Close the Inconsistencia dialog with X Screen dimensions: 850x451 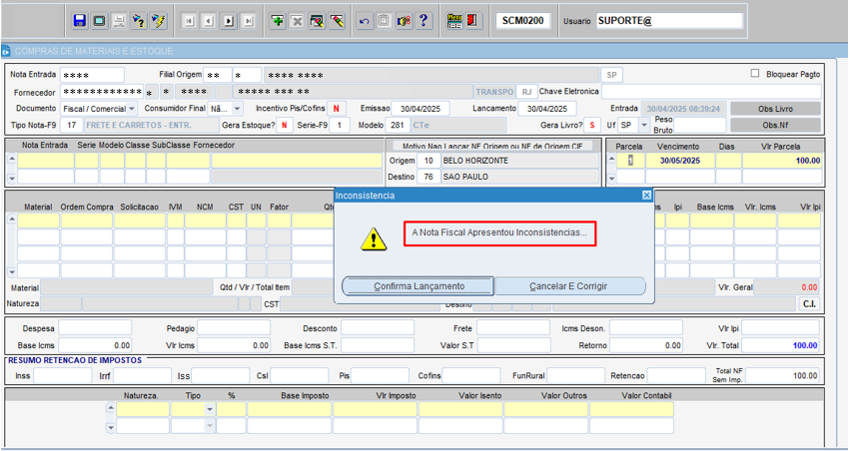click(646, 195)
